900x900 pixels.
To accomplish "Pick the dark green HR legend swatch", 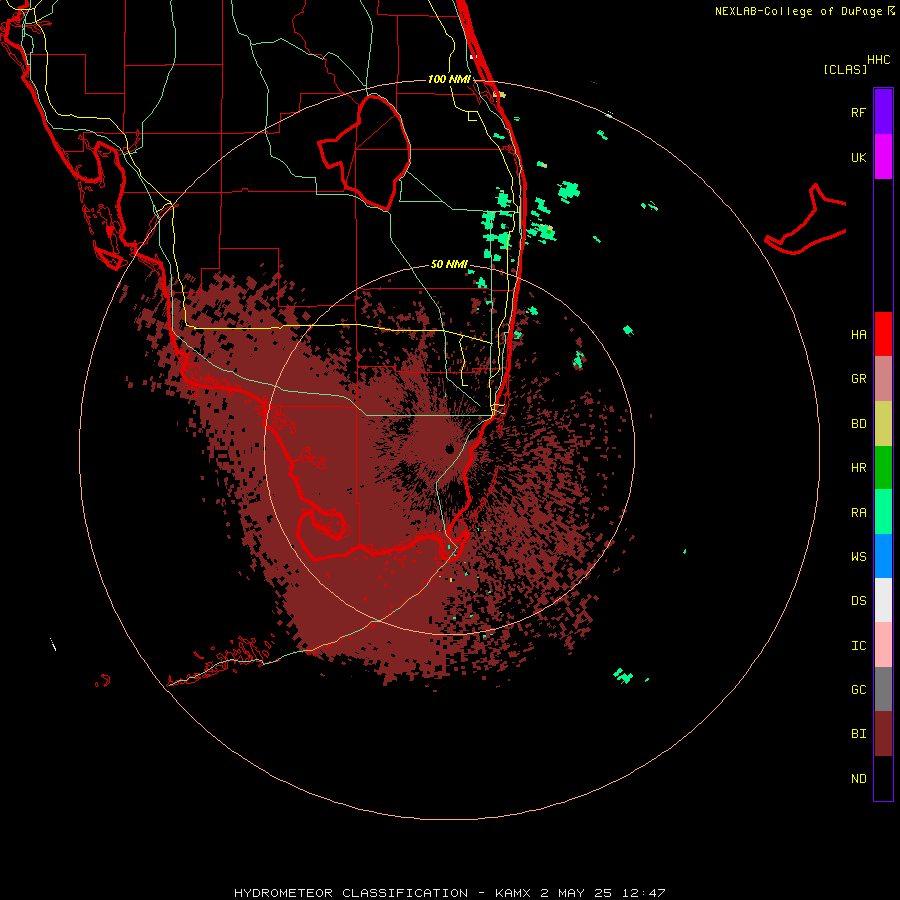I will coord(883,468).
